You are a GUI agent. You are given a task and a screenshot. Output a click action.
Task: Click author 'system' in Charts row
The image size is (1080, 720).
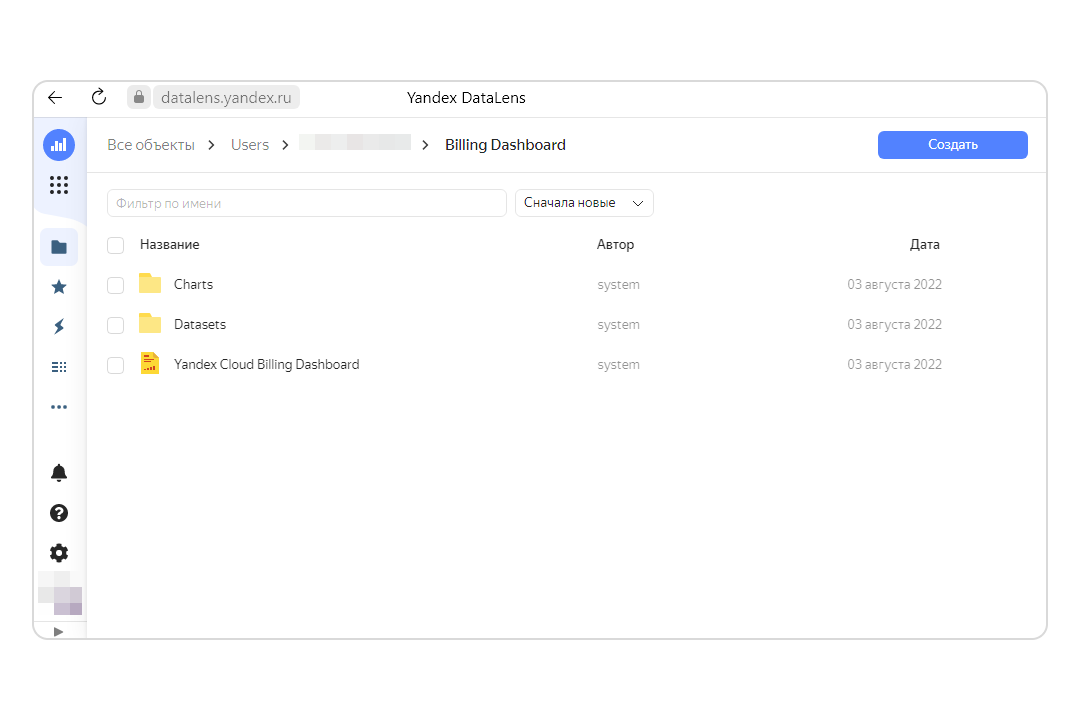tap(619, 285)
